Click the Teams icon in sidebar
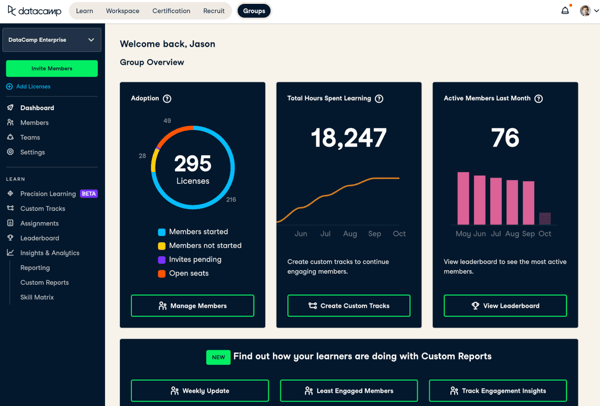600x406 pixels. (10, 137)
